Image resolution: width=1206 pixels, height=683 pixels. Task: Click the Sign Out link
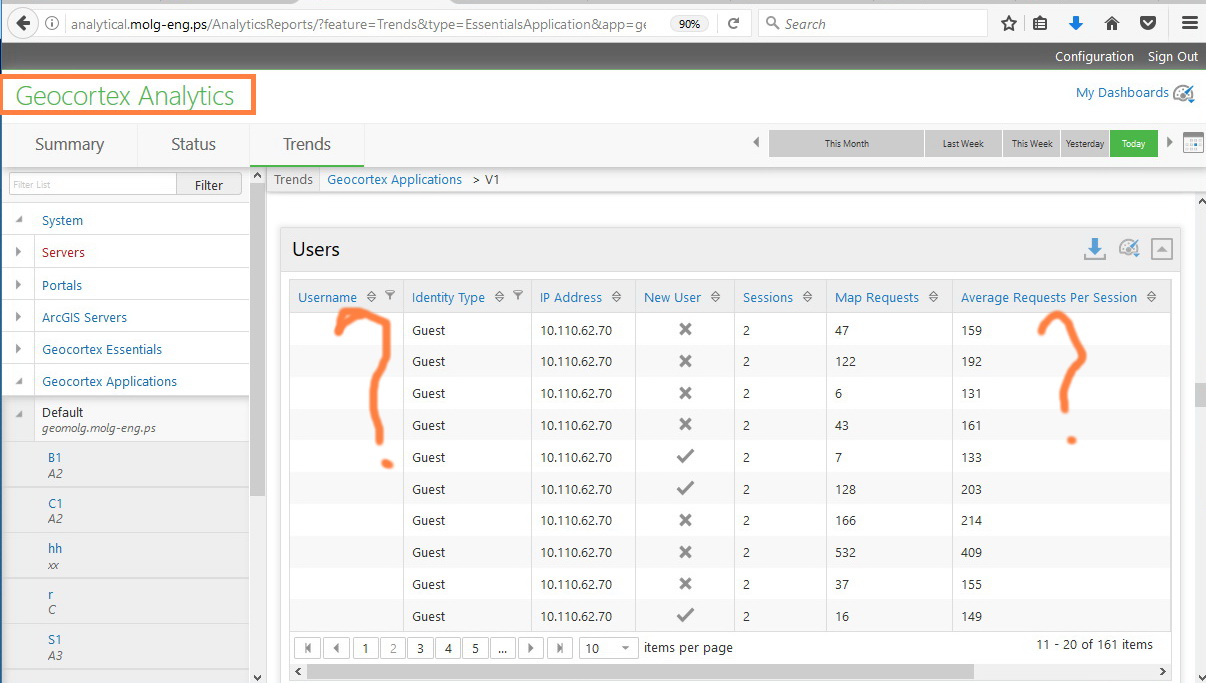(x=1173, y=57)
